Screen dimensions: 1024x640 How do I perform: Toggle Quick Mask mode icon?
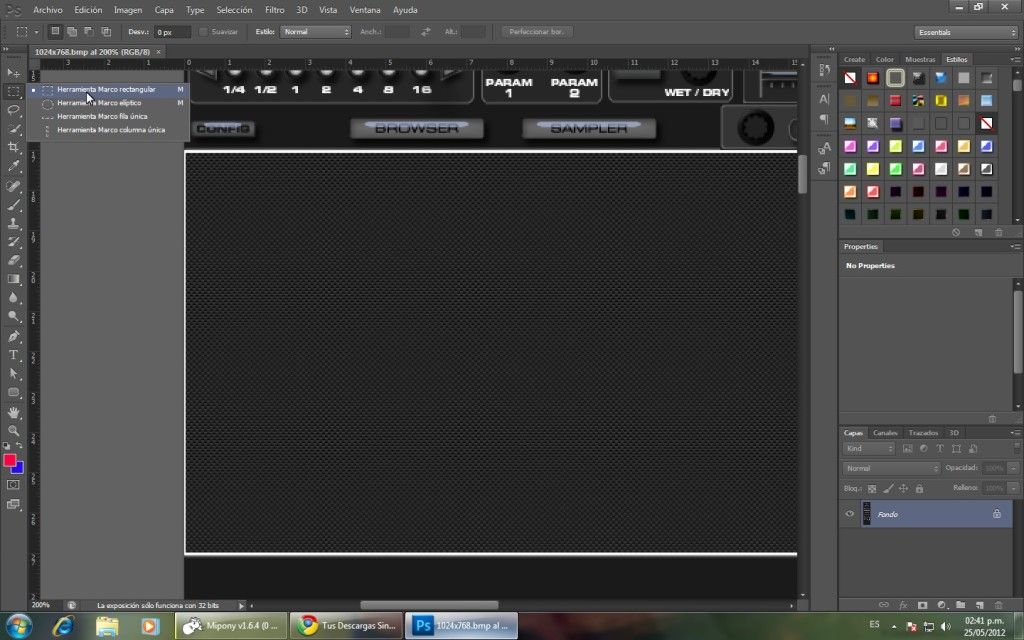[x=13, y=485]
